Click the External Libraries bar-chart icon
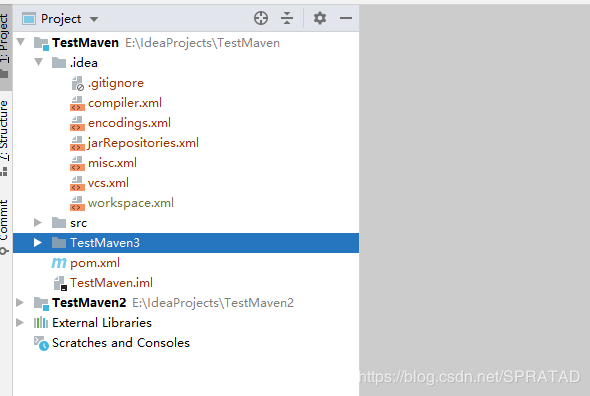The height and width of the screenshot is (396, 590). (41, 323)
